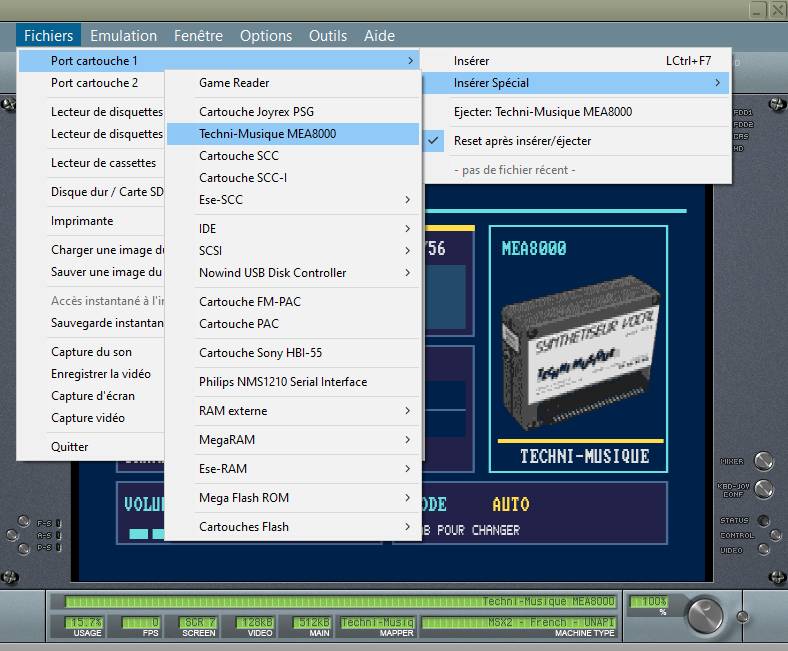
Task: Select Game Reader entry
Action: pos(293,83)
